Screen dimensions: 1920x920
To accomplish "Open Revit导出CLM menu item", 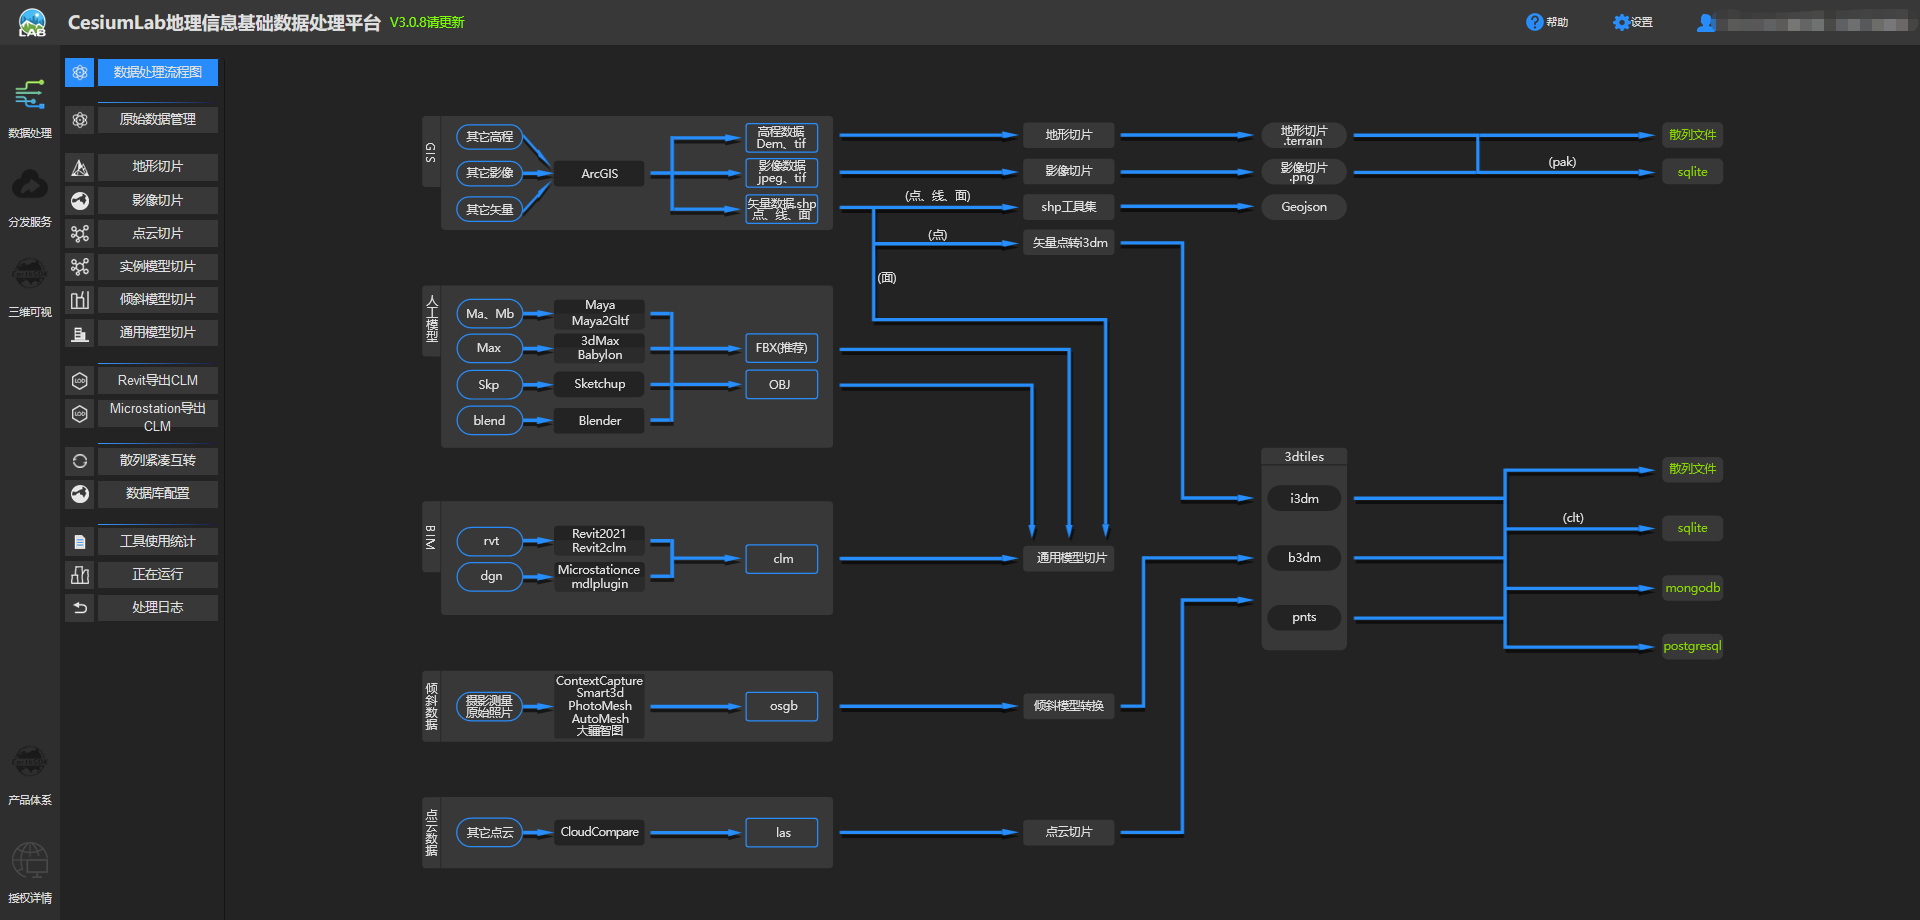I will tap(158, 381).
